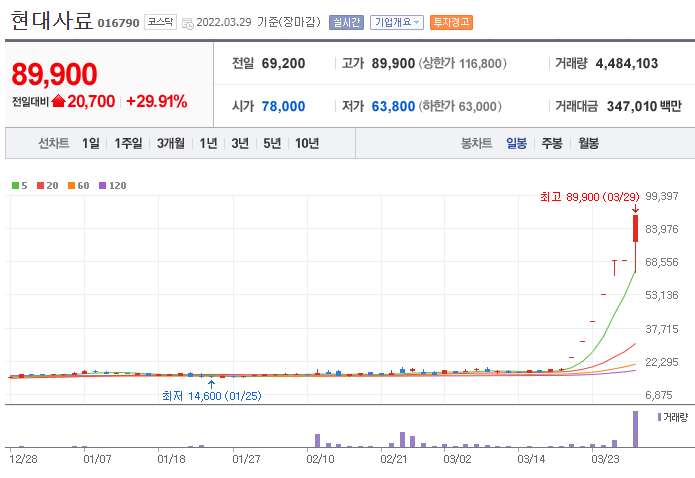
Task: Click the current price 89,900
Action: pyautogui.click(x=54, y=74)
